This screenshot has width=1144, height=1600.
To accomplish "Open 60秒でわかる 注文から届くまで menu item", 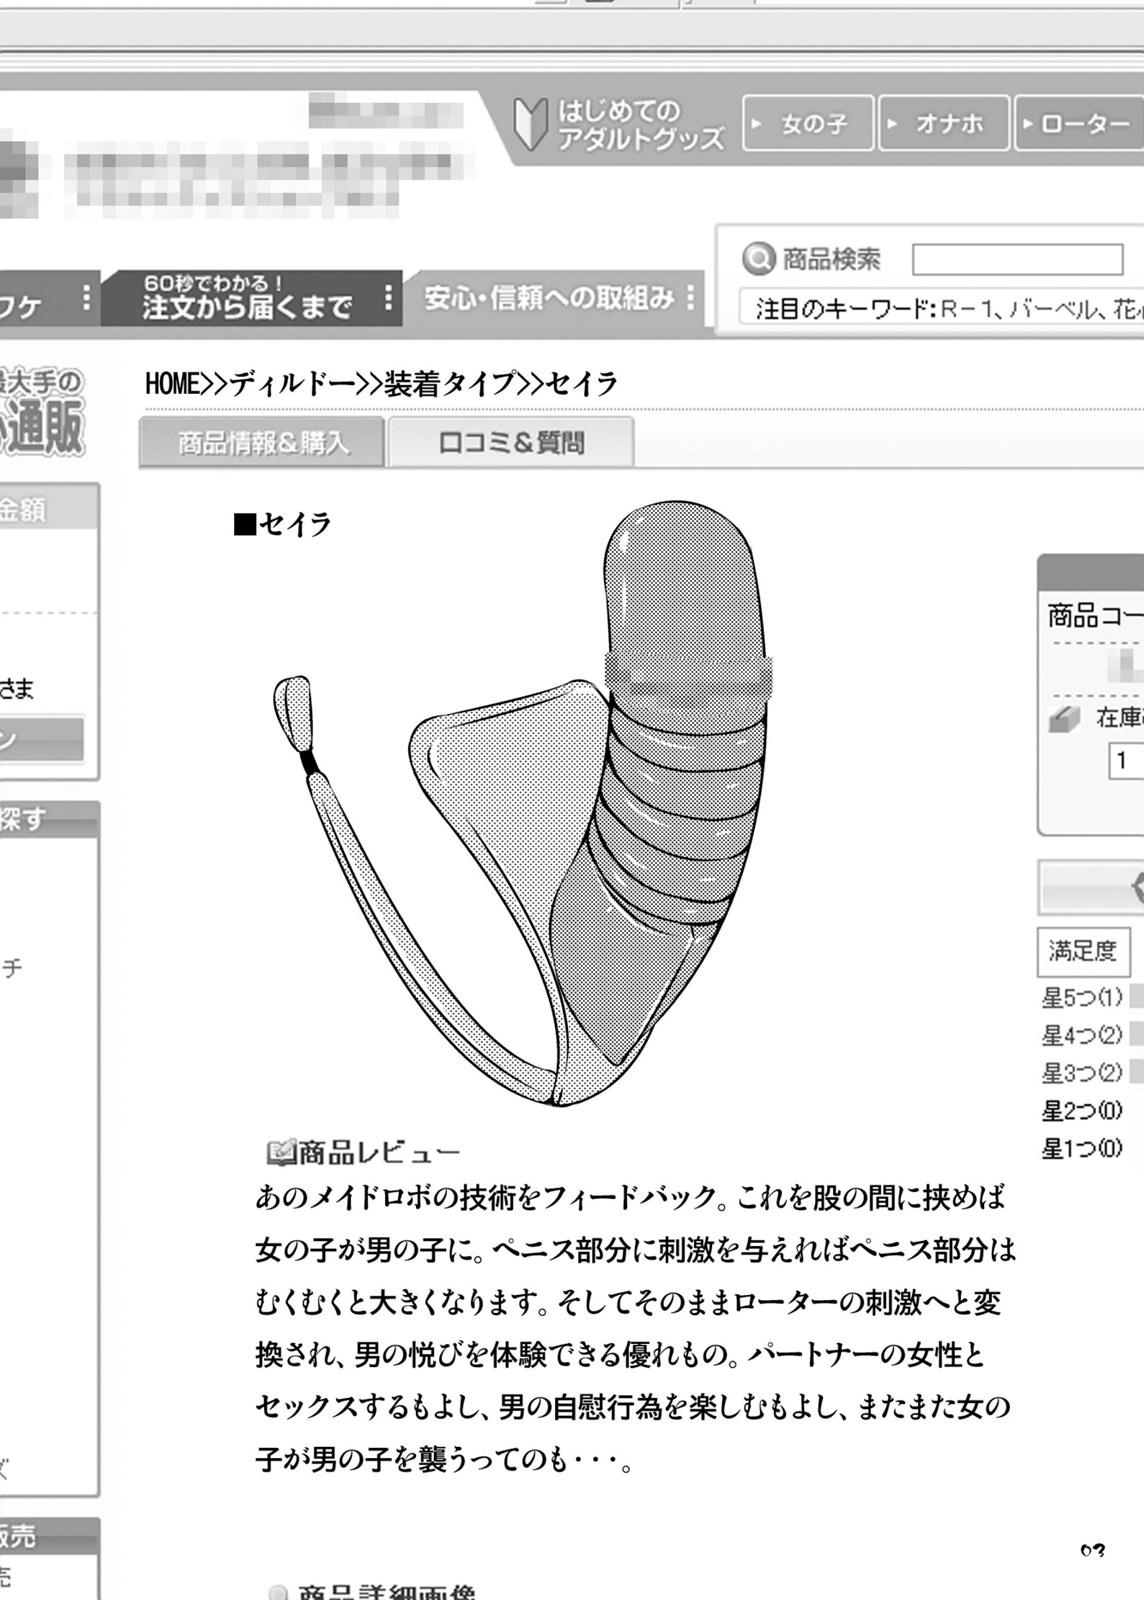I will 246,298.
